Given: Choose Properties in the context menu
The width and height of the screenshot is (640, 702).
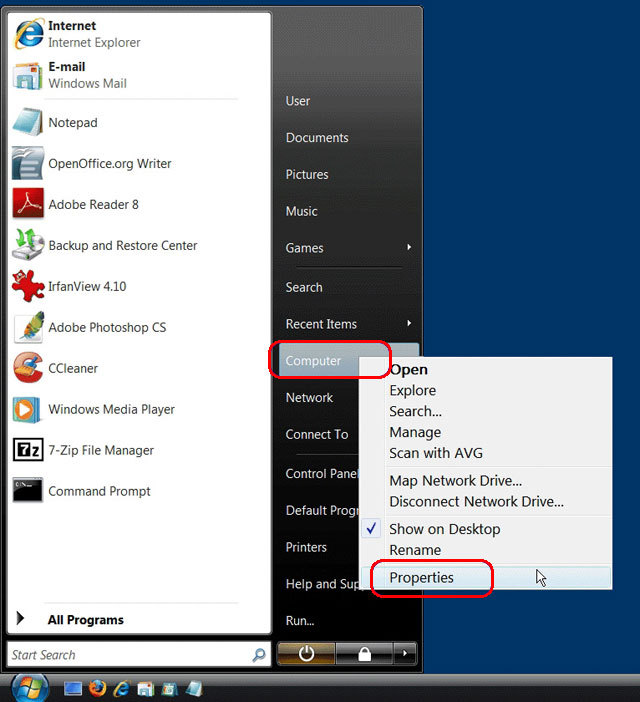Looking at the screenshot, I should coord(421,577).
